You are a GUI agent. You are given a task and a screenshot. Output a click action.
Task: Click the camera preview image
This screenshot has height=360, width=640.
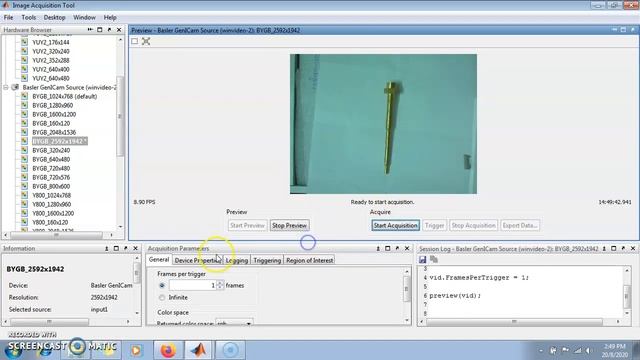(383, 124)
